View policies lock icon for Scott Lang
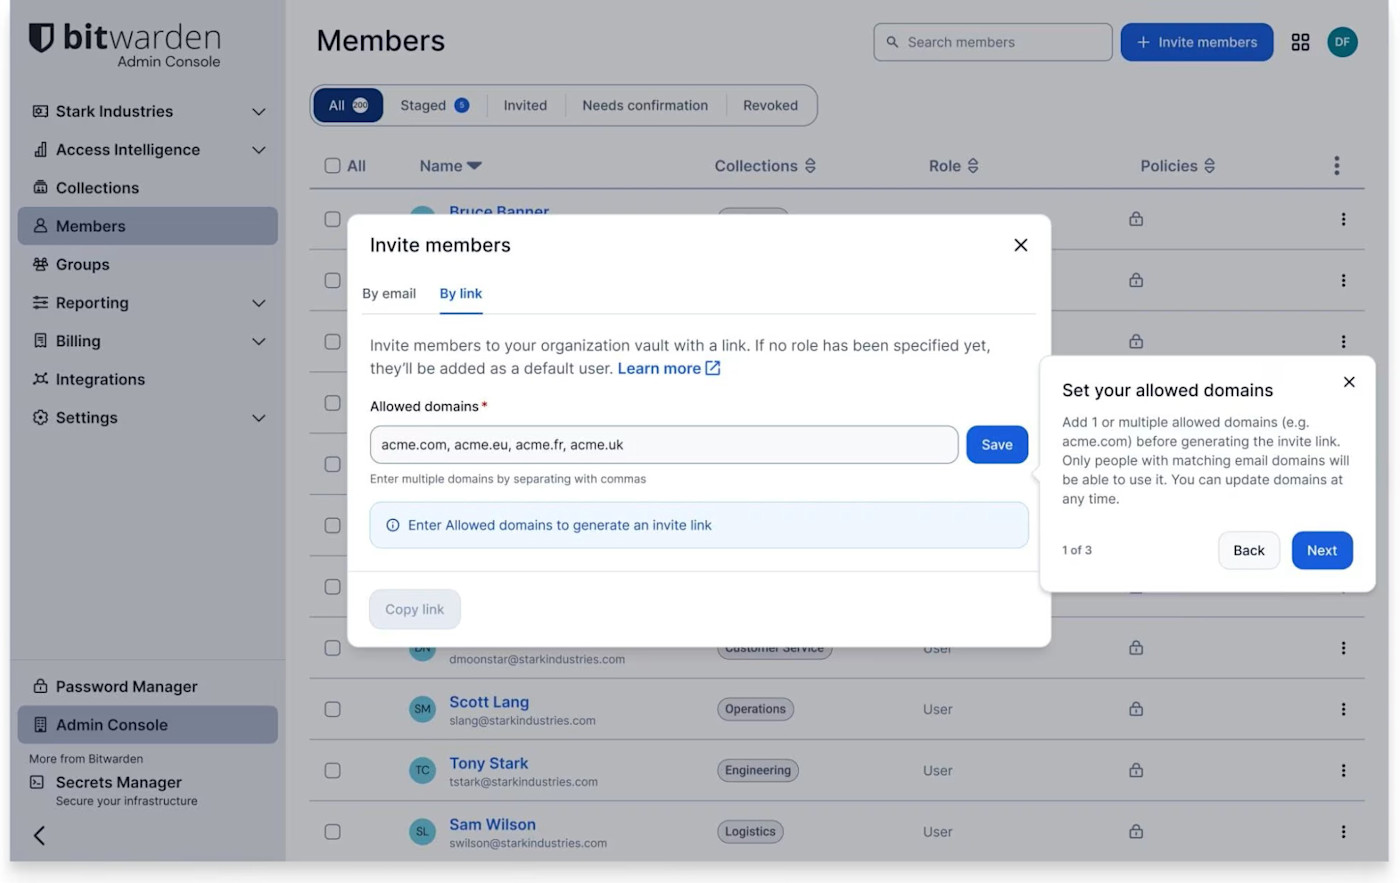Image resolution: width=1400 pixels, height=883 pixels. (x=1136, y=709)
